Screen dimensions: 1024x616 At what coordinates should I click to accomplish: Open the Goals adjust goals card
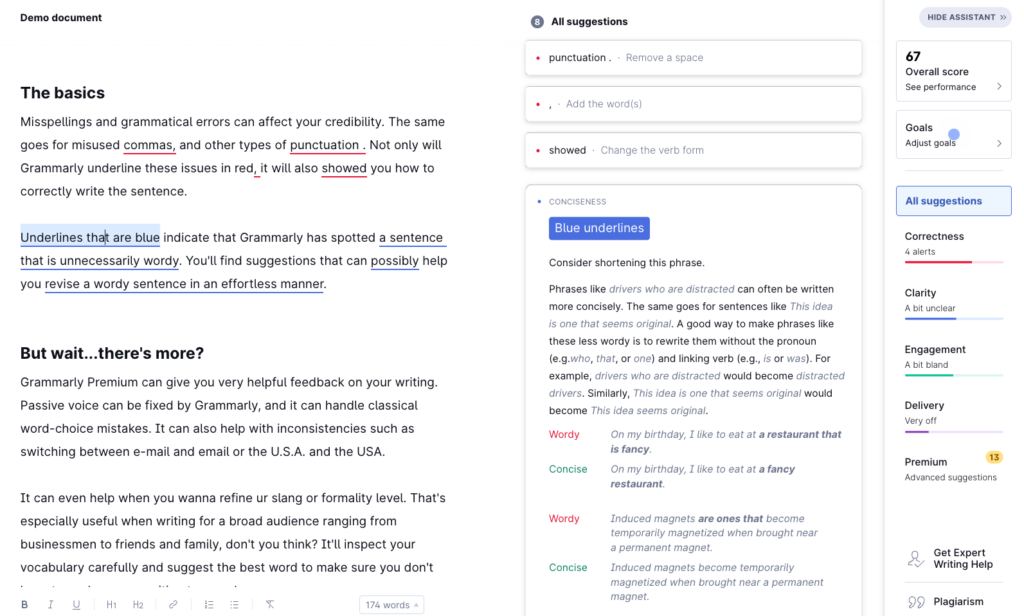[954, 135]
